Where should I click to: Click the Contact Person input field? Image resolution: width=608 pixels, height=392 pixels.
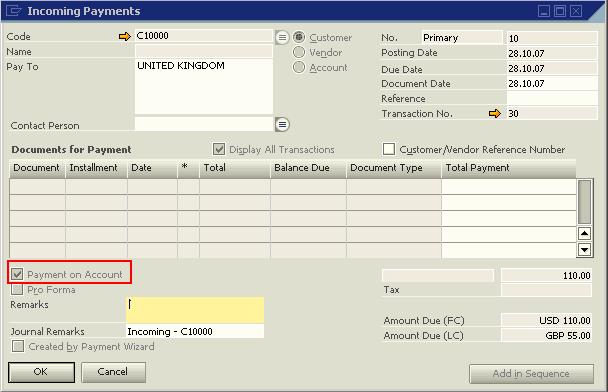pos(204,124)
